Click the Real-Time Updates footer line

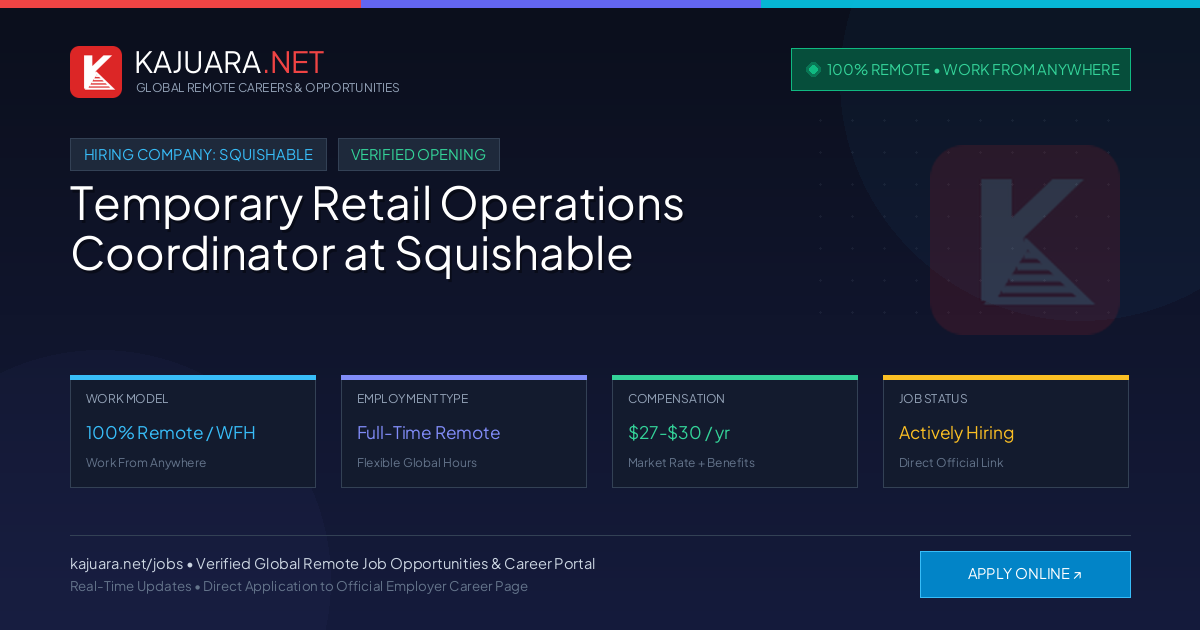pos(299,586)
